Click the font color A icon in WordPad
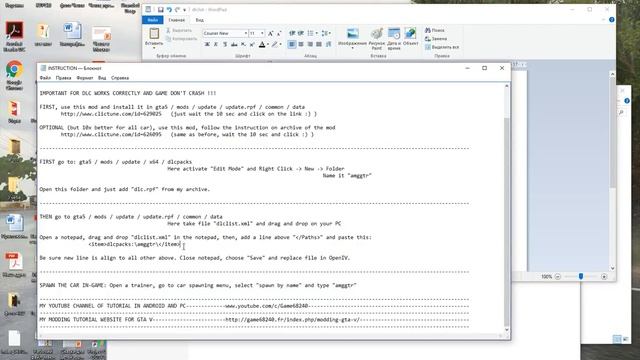 pyautogui.click(x=262, y=44)
